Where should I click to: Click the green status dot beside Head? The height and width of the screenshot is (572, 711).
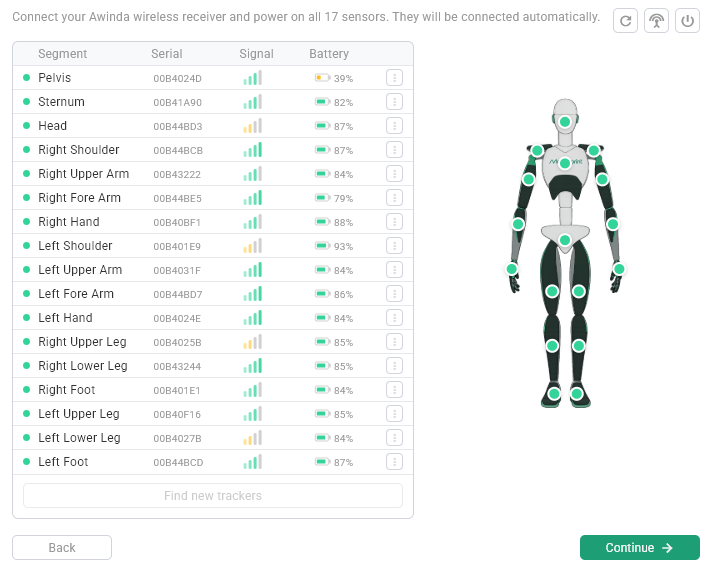click(x=26, y=126)
